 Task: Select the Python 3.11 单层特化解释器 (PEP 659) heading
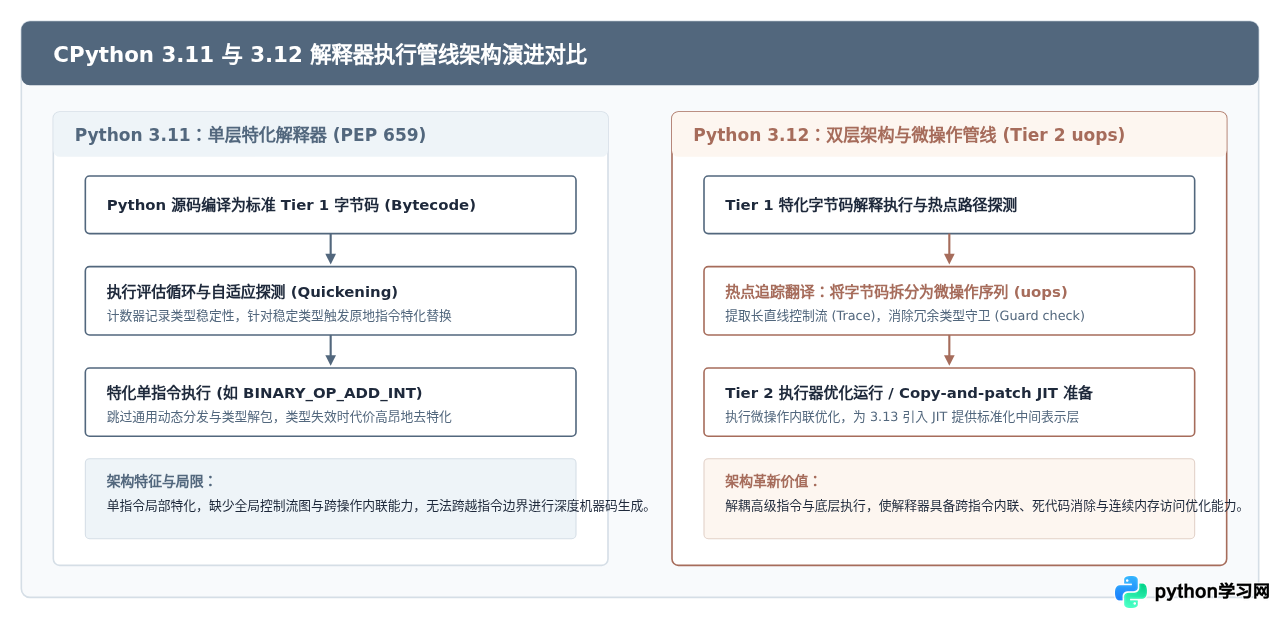(251, 135)
